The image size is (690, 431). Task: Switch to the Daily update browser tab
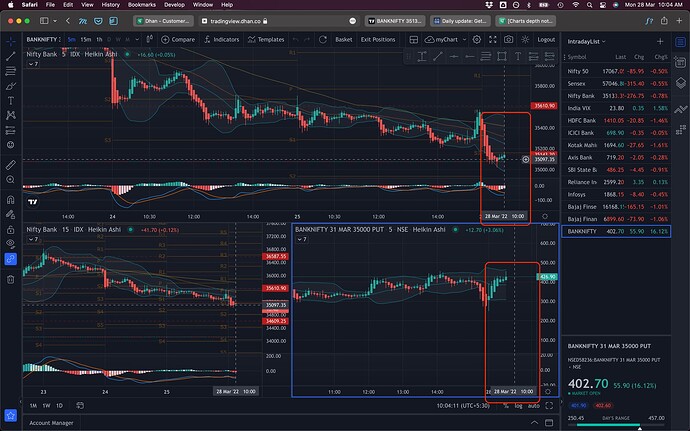(x=460, y=21)
